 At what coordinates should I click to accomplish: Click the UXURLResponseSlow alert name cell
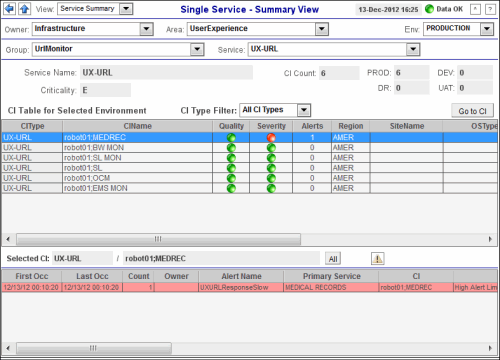pyautogui.click(x=241, y=287)
